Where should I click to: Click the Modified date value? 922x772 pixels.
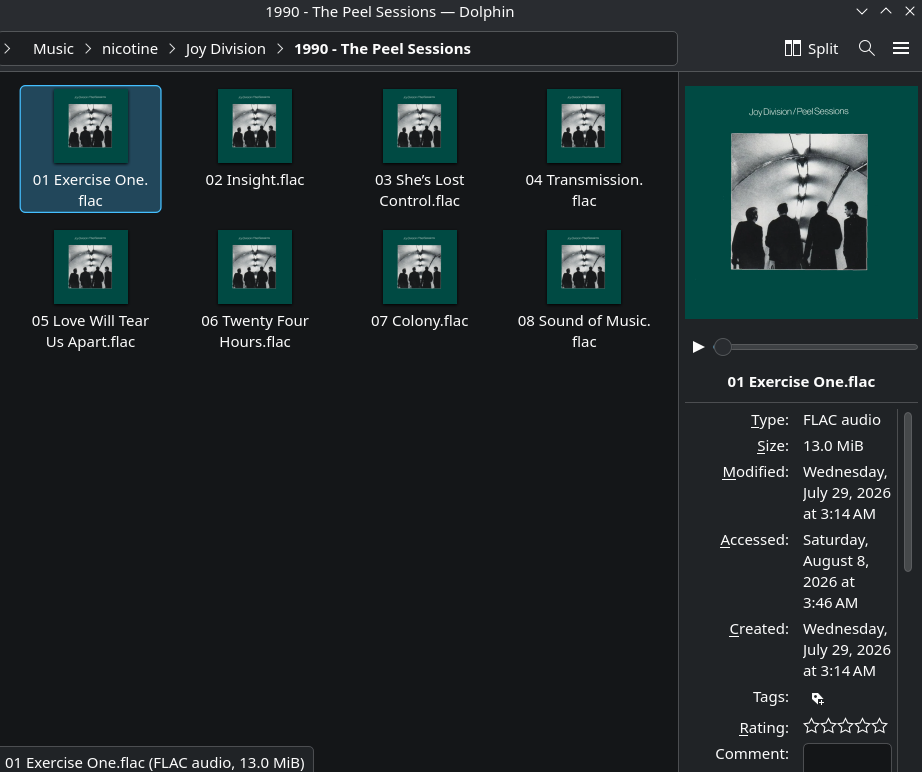[847, 493]
